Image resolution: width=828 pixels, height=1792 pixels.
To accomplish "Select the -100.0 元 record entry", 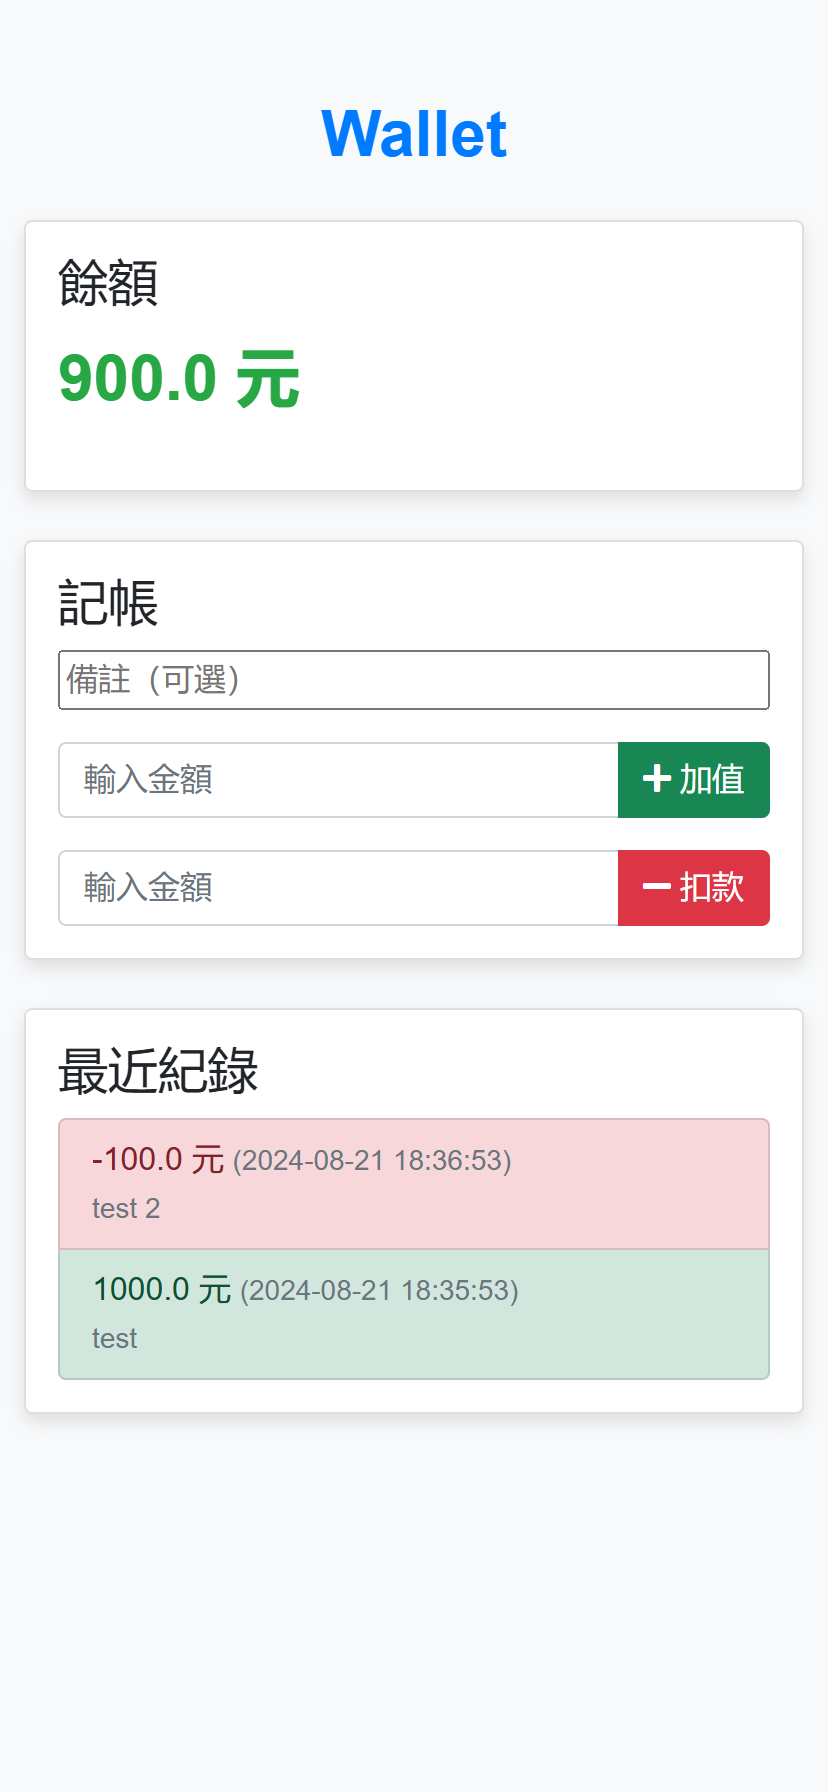I will (x=413, y=1184).
